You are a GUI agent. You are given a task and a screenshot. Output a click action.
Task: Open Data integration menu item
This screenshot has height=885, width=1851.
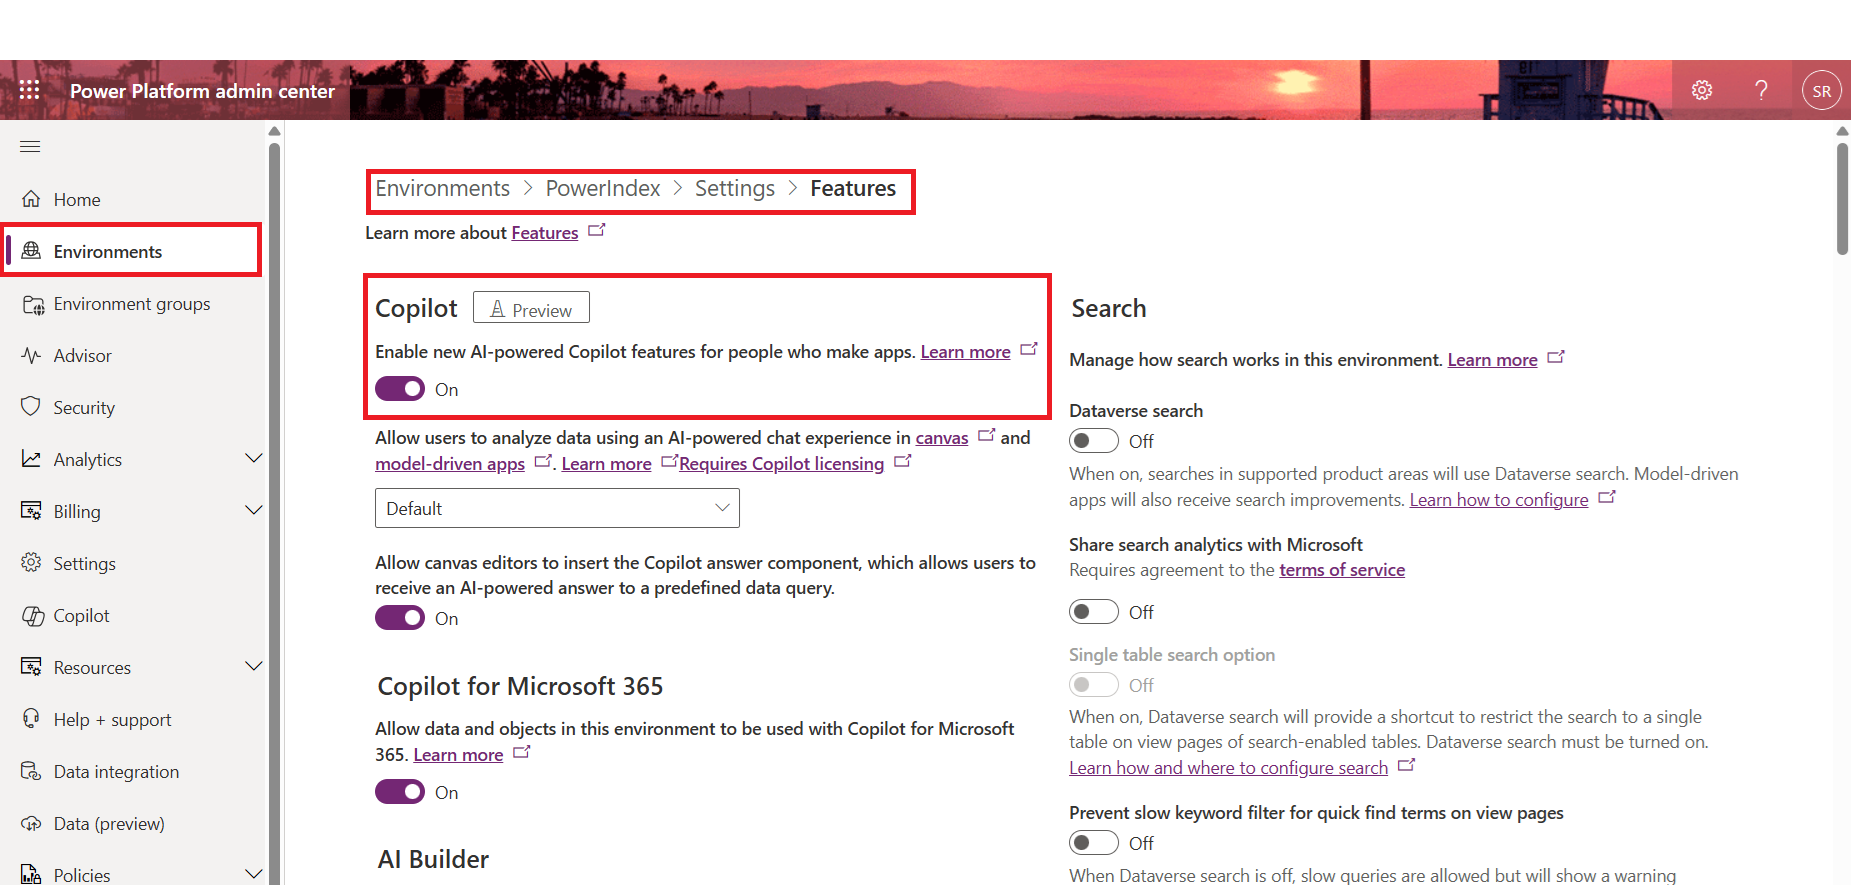116,772
